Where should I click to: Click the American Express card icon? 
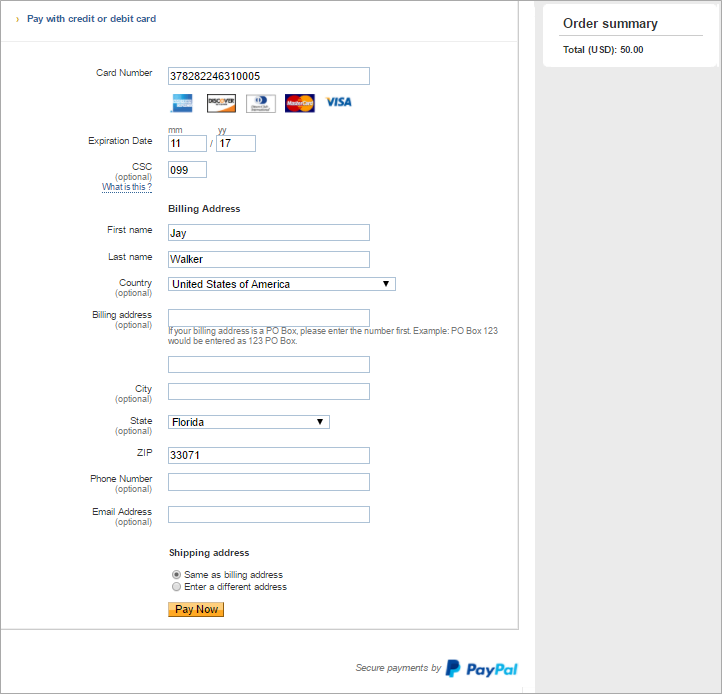coord(182,103)
